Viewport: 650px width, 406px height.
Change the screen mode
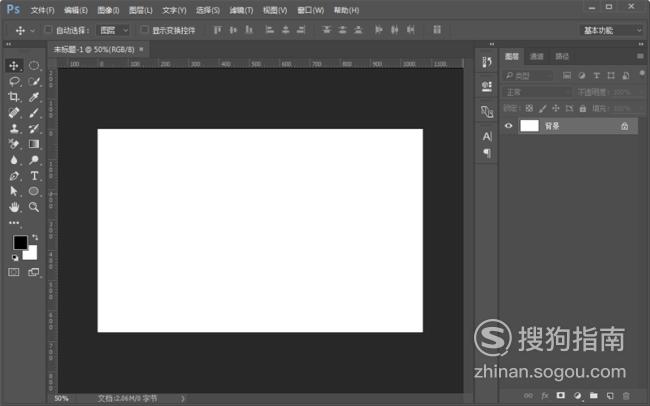click(x=34, y=272)
